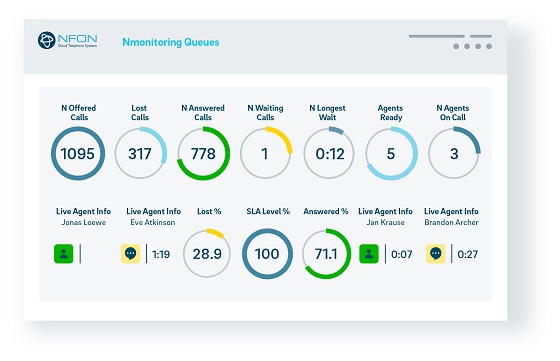Open the N Answered Calls gauge showing 778
This screenshot has height=361, width=560.
tap(203, 154)
